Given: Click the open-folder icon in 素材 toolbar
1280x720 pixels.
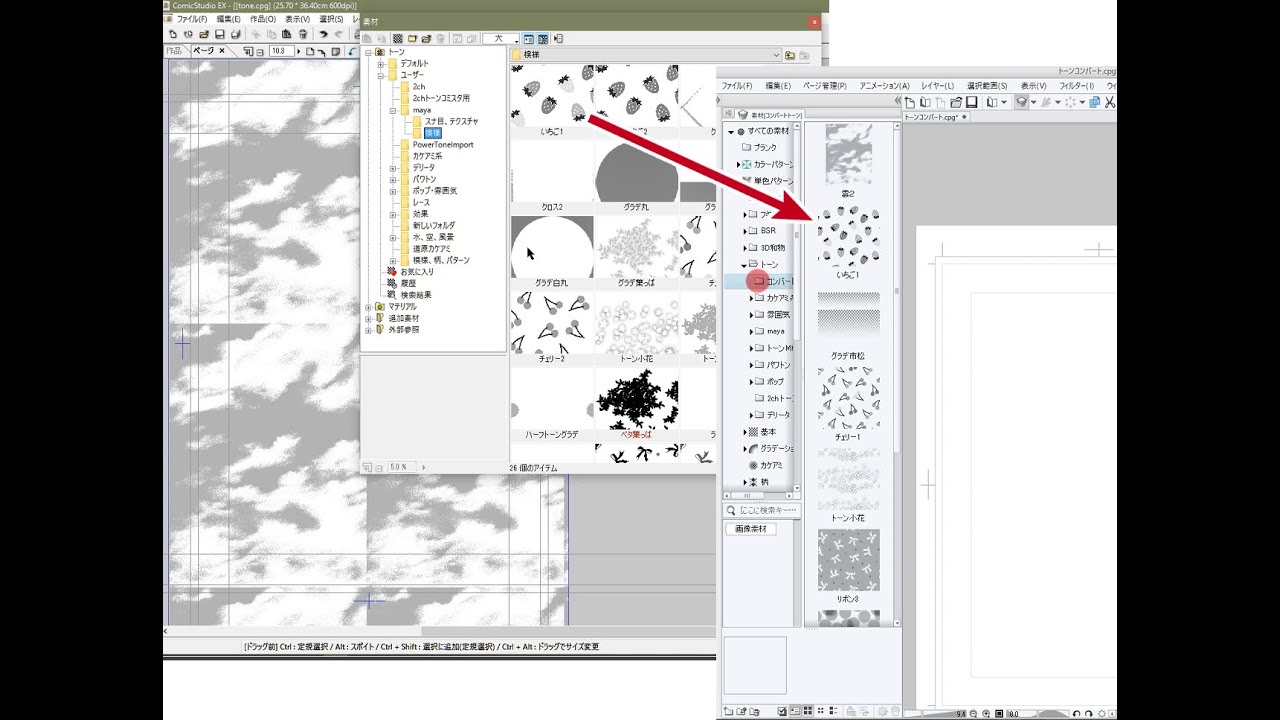Looking at the screenshot, I should pos(426,39).
